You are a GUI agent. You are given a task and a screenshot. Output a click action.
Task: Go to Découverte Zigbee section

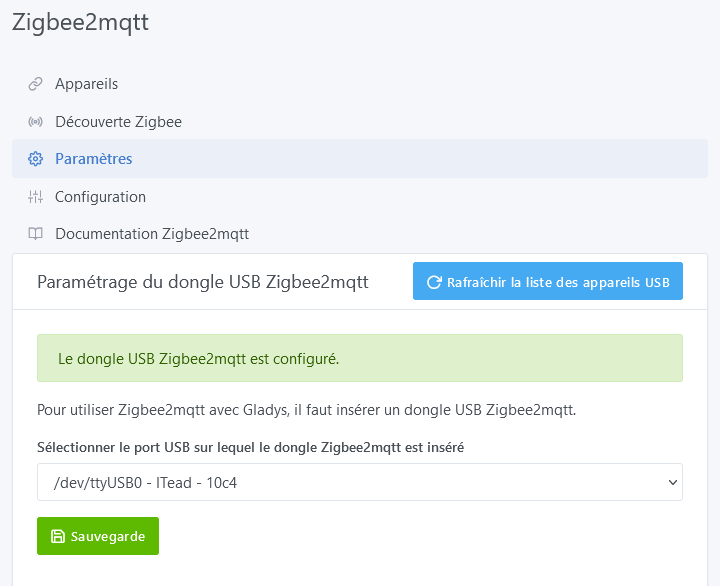(360, 122)
